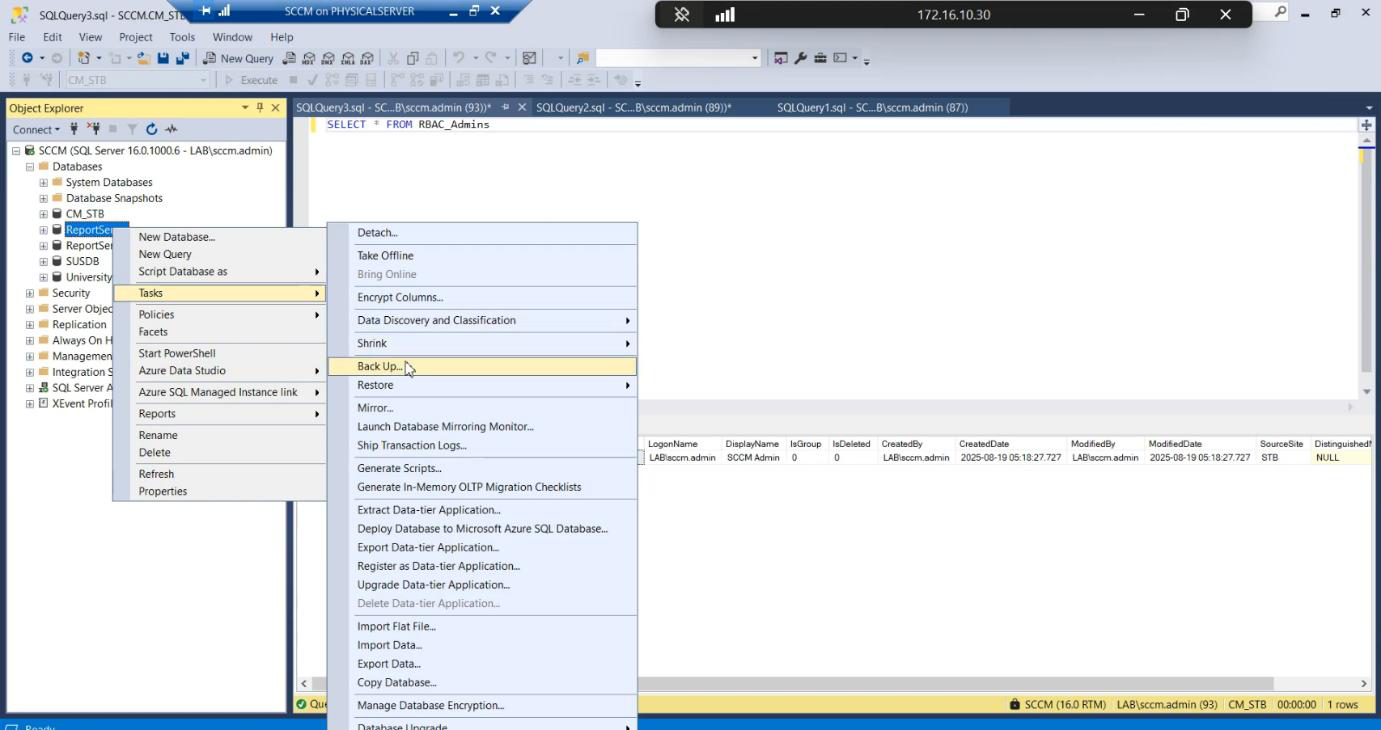Click the Analysis Services DAX Query icon
Image resolution: width=1381 pixels, height=730 pixels.
coord(367,58)
